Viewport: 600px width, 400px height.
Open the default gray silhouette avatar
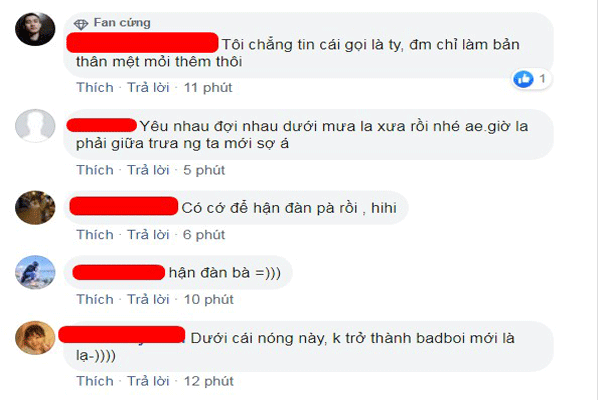click(35, 126)
